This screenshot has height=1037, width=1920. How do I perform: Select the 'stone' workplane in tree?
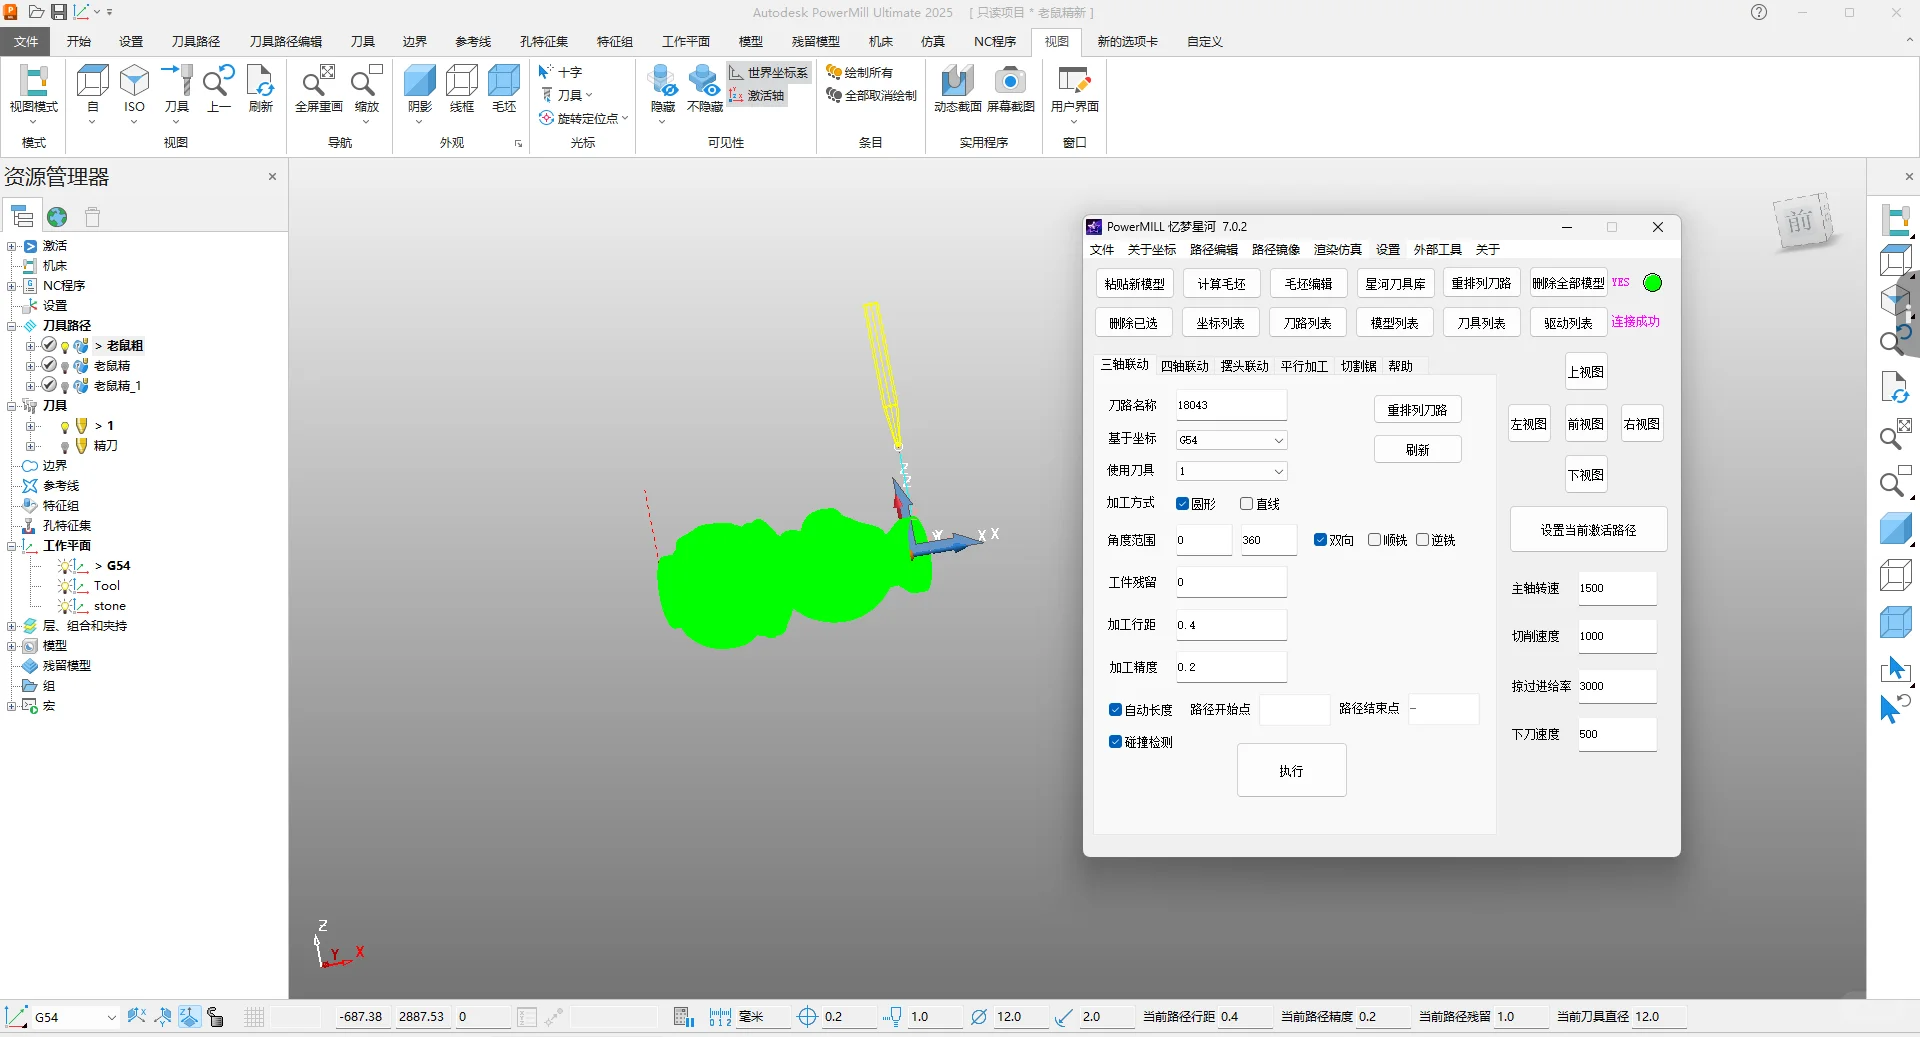tap(109, 606)
